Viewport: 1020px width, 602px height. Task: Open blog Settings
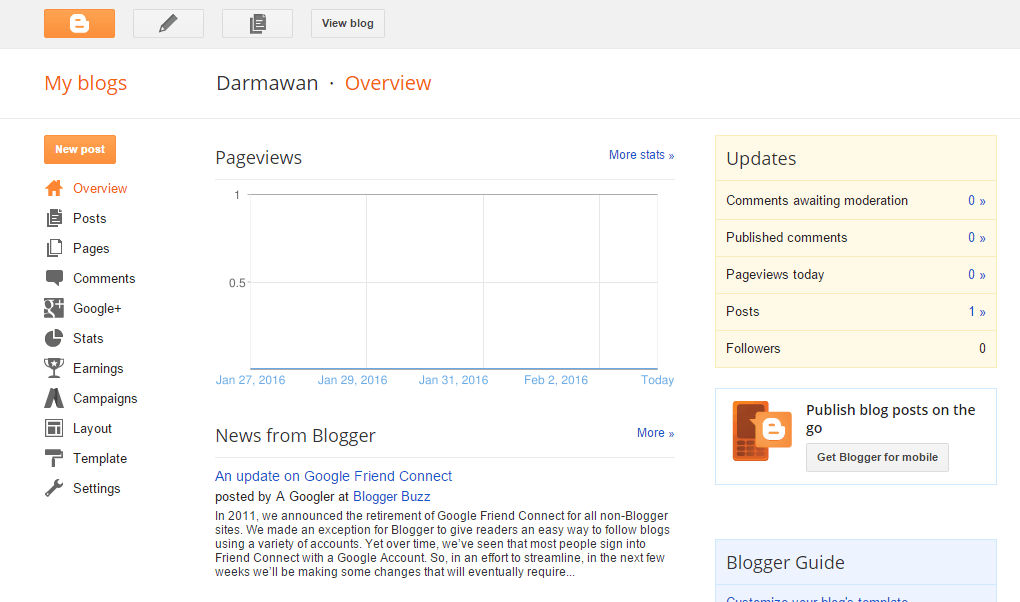(x=97, y=487)
